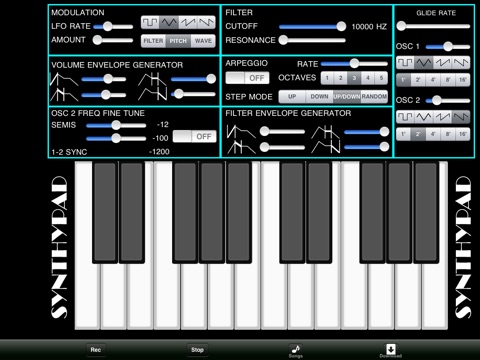Viewport: 480px width, 360px height.
Task: Set step mode to UP
Action: click(x=292, y=96)
